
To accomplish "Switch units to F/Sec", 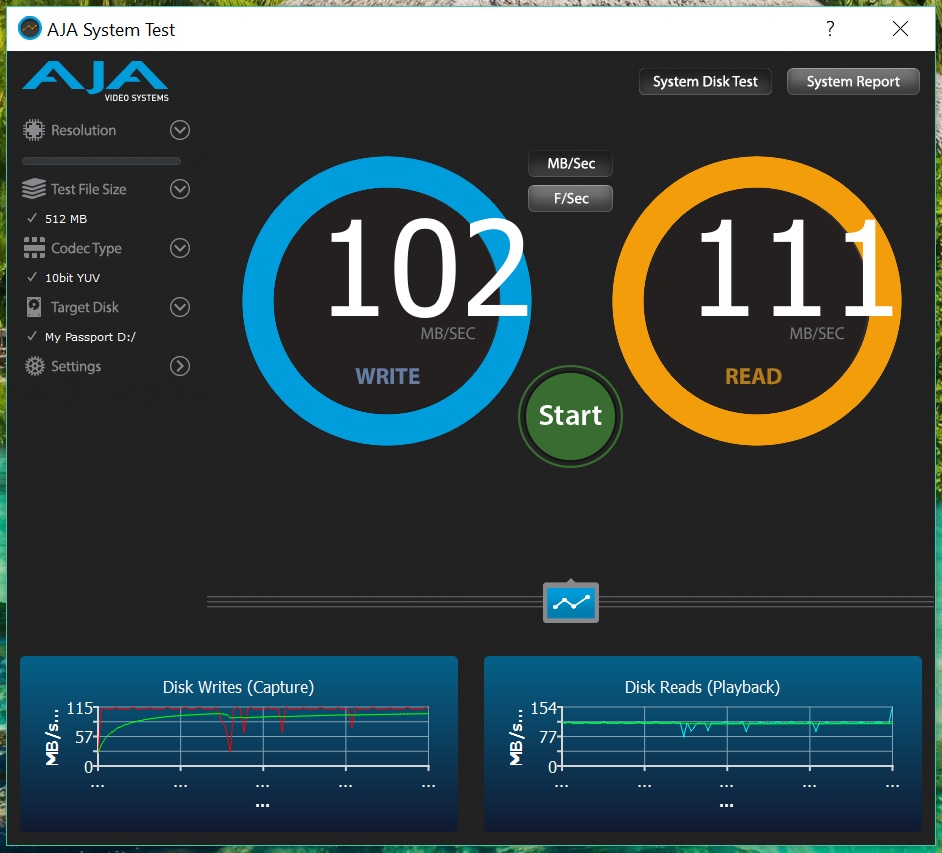I will point(571,198).
